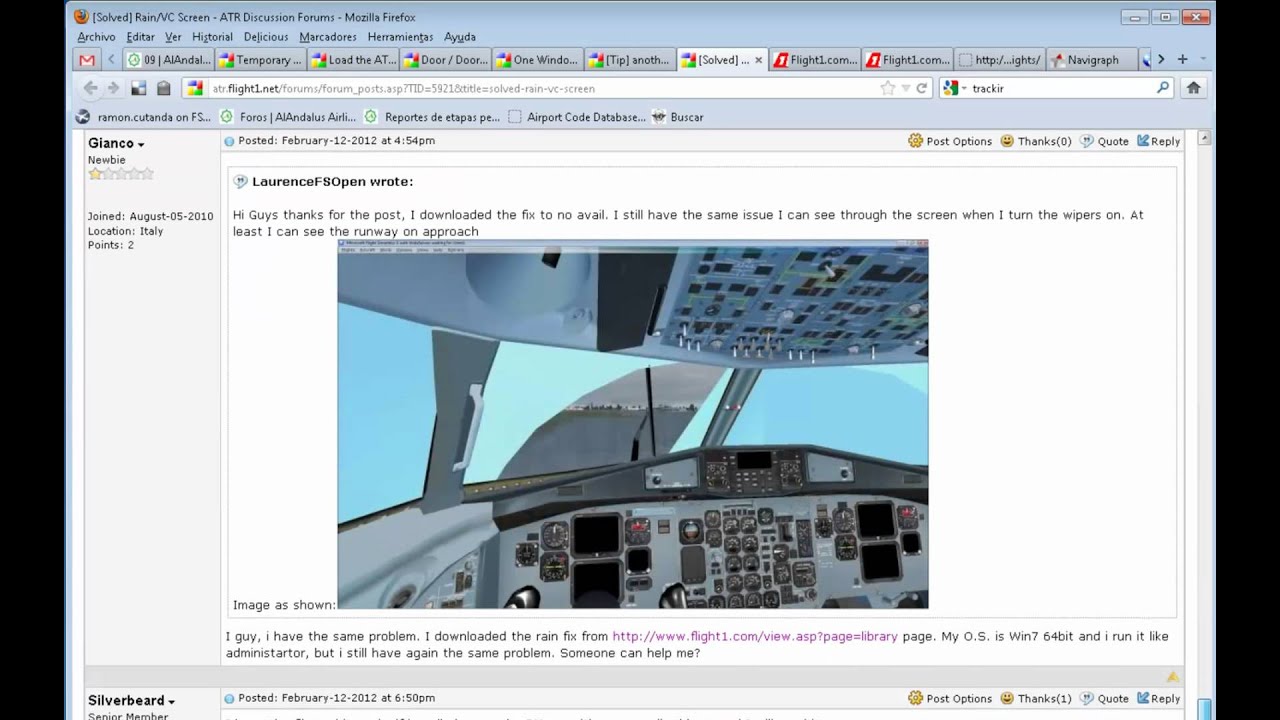This screenshot has width=1280, height=720.
Task: Open the Airport Code Database bookmark
Action: [x=577, y=117]
